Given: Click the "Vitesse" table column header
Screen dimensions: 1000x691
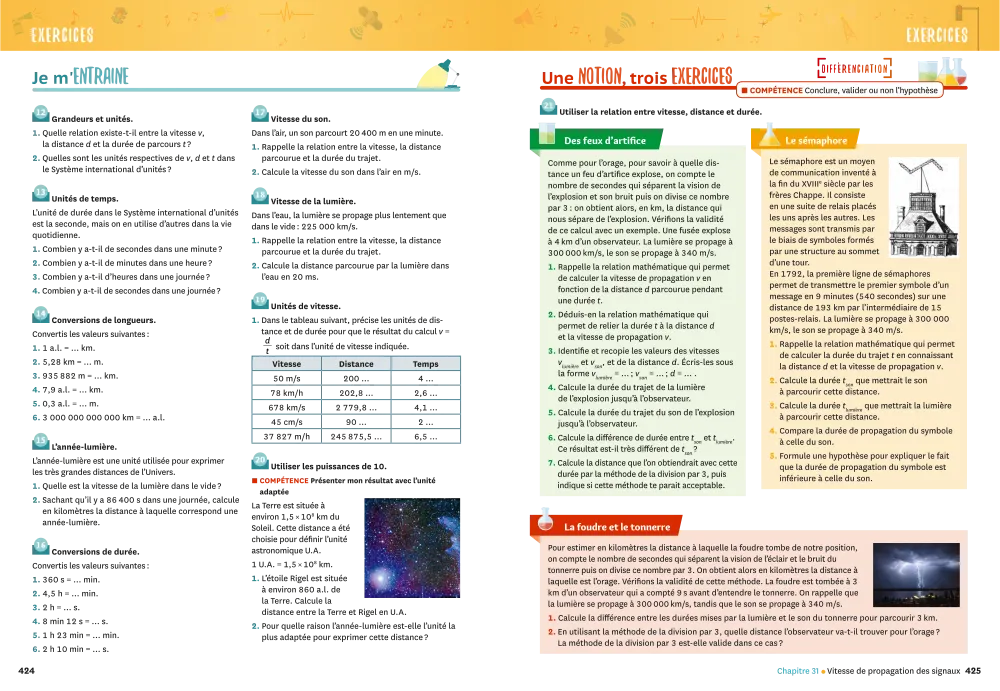Looking at the screenshot, I should point(286,364).
